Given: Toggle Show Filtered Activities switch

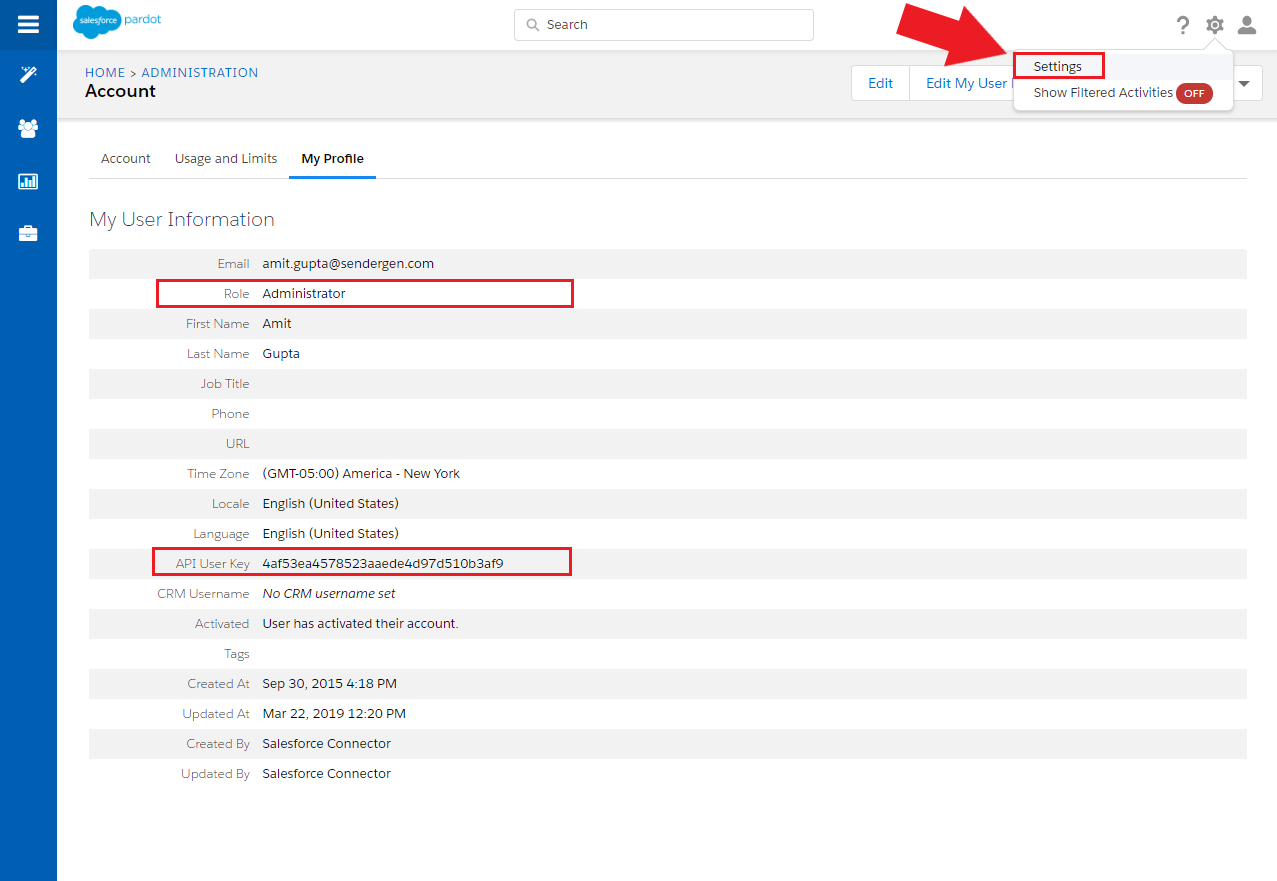Looking at the screenshot, I should (x=1194, y=93).
